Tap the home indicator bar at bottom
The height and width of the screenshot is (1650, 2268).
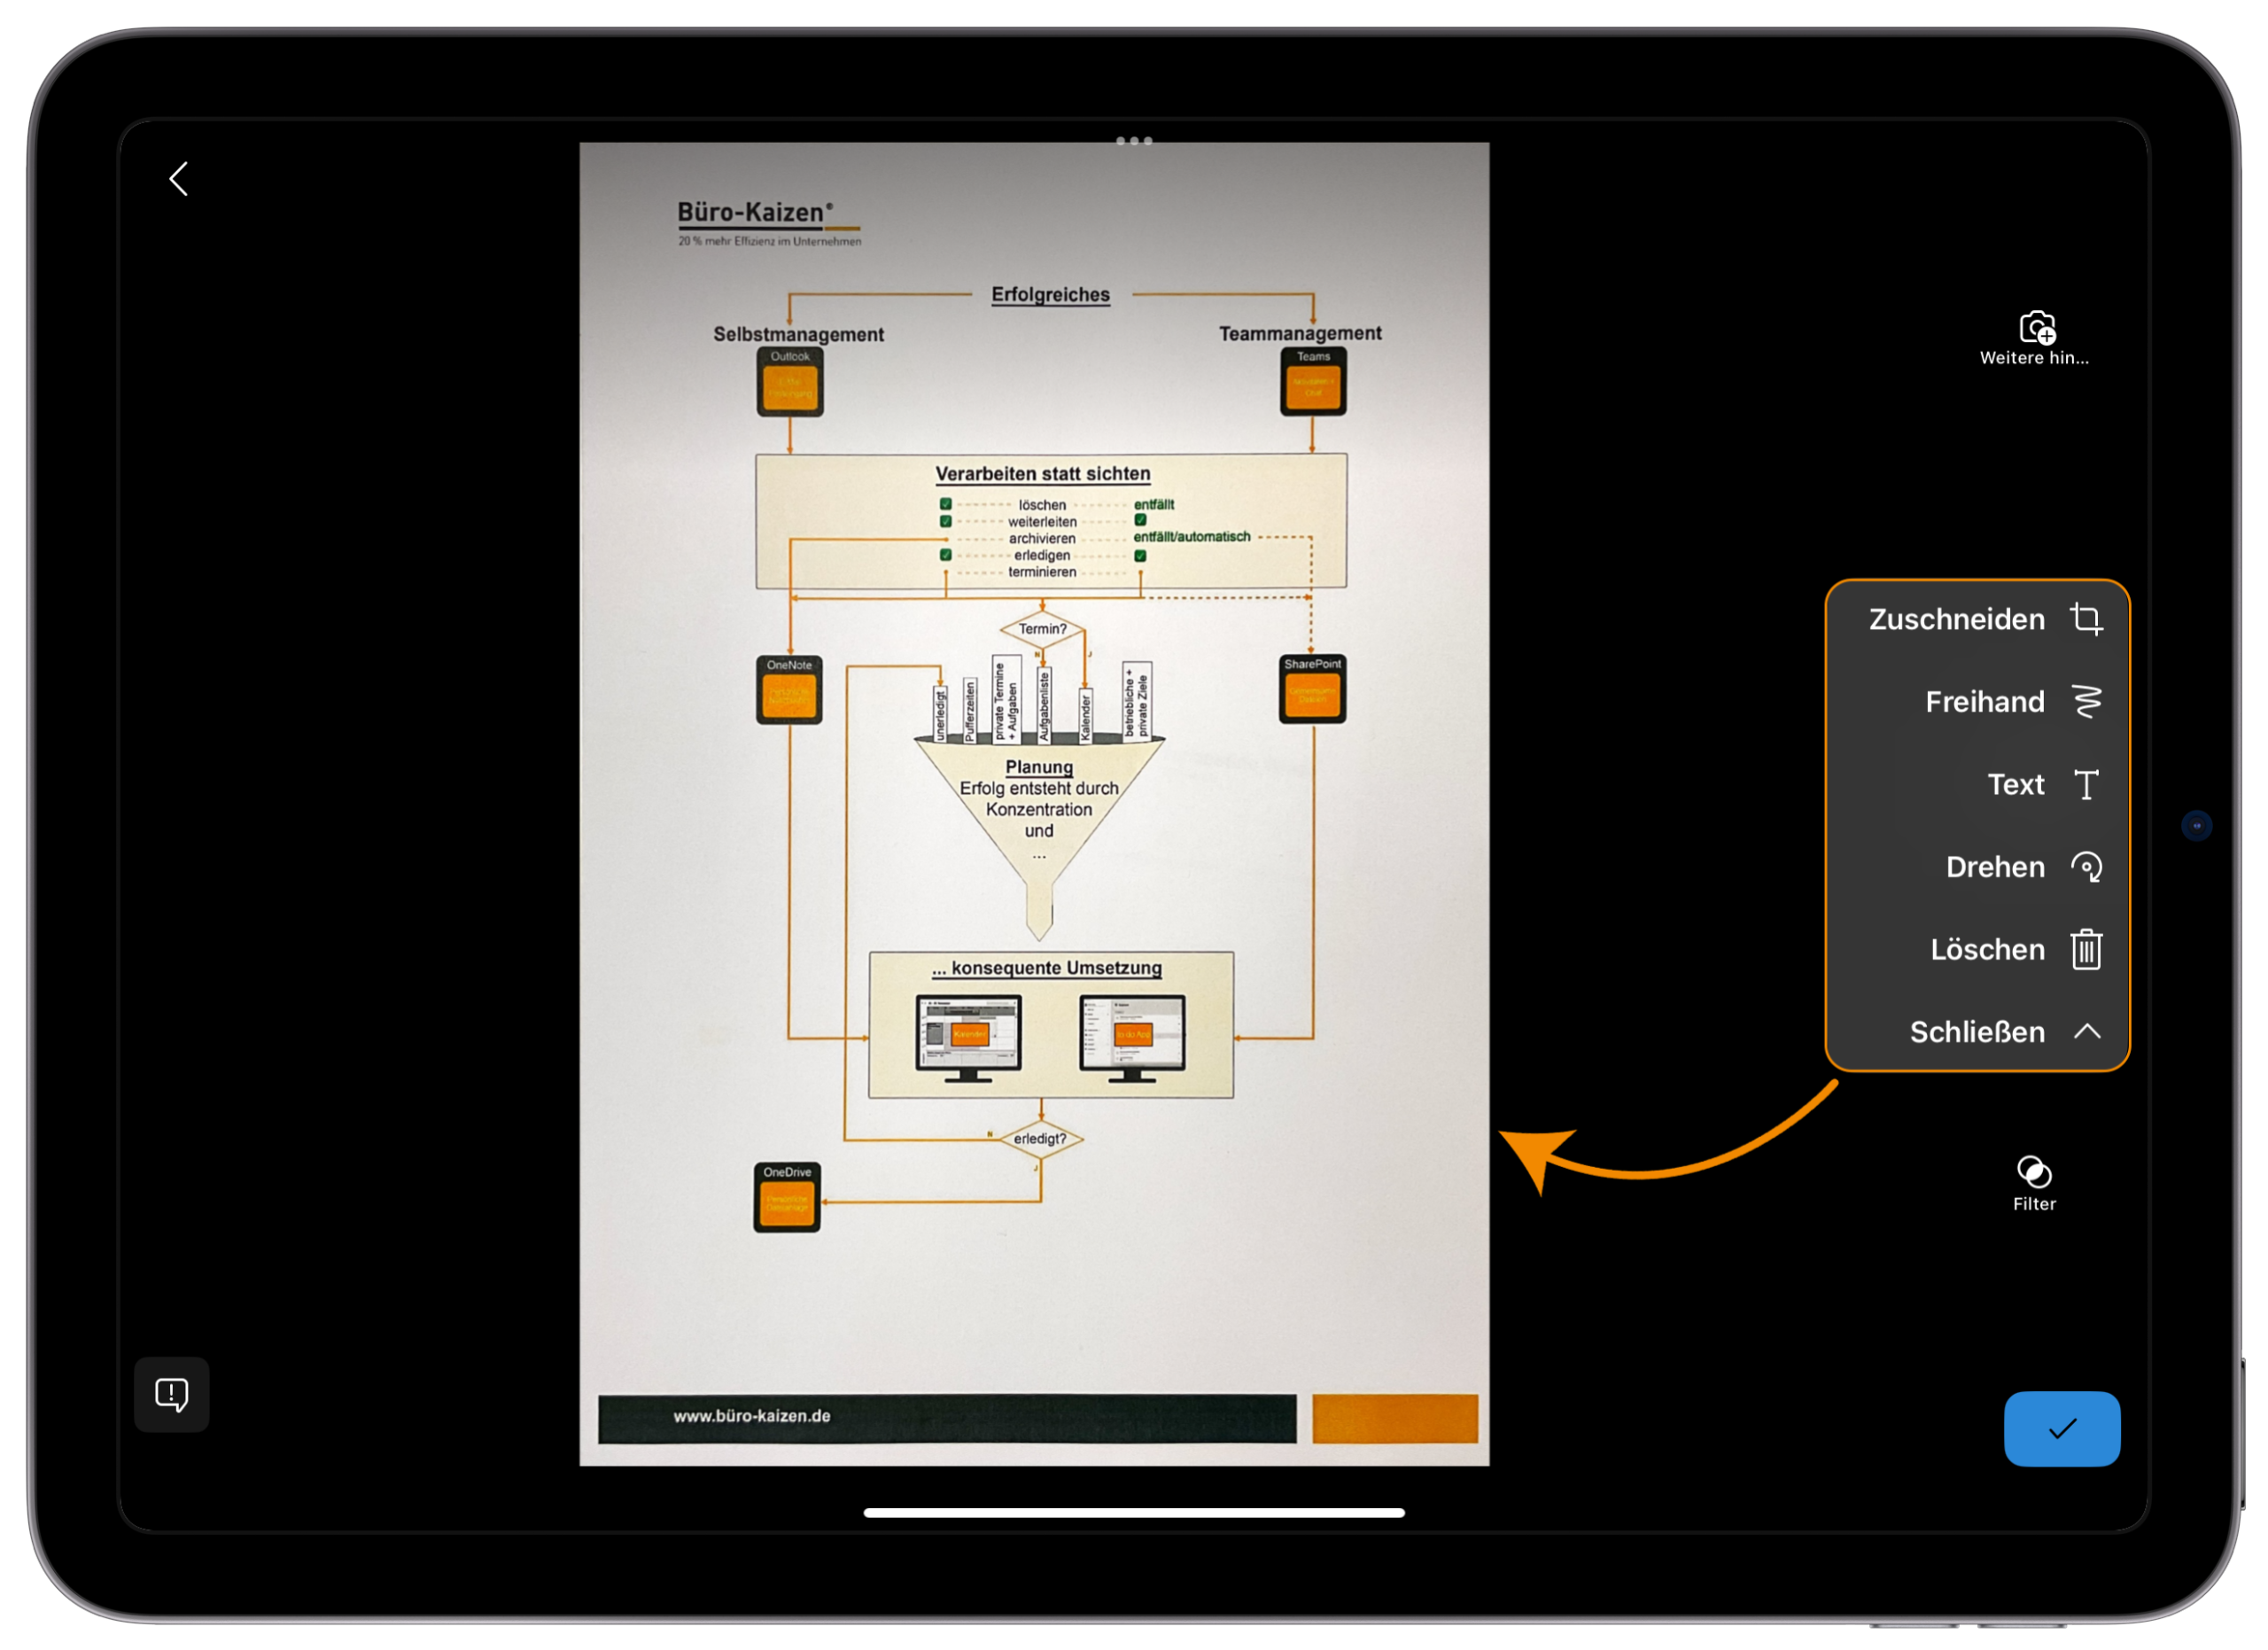coord(1134,1513)
